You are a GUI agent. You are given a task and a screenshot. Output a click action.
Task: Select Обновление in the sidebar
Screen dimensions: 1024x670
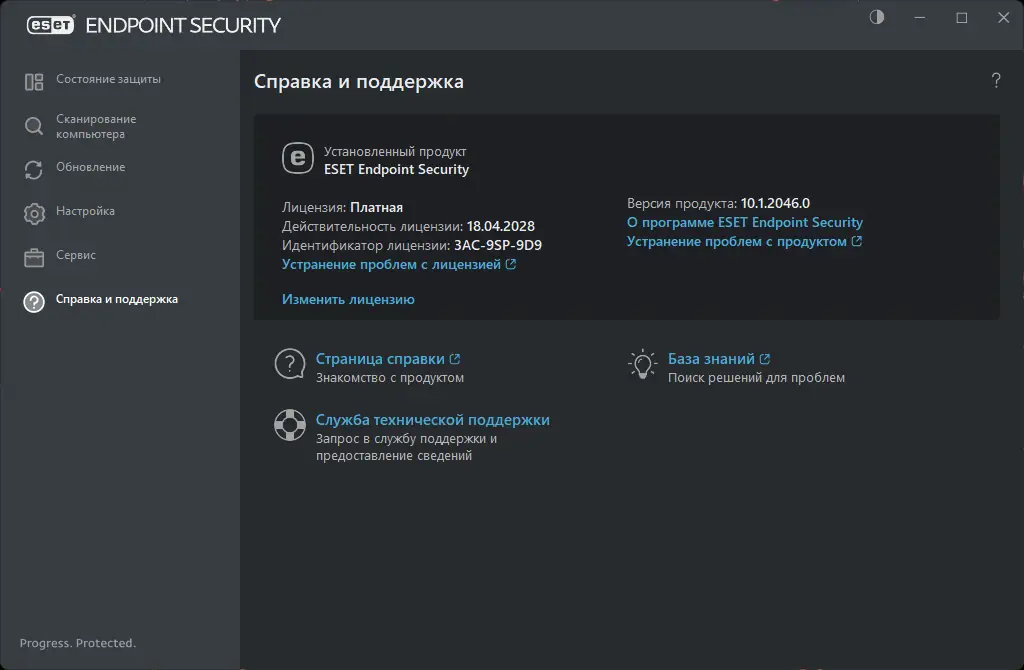[x=90, y=167]
